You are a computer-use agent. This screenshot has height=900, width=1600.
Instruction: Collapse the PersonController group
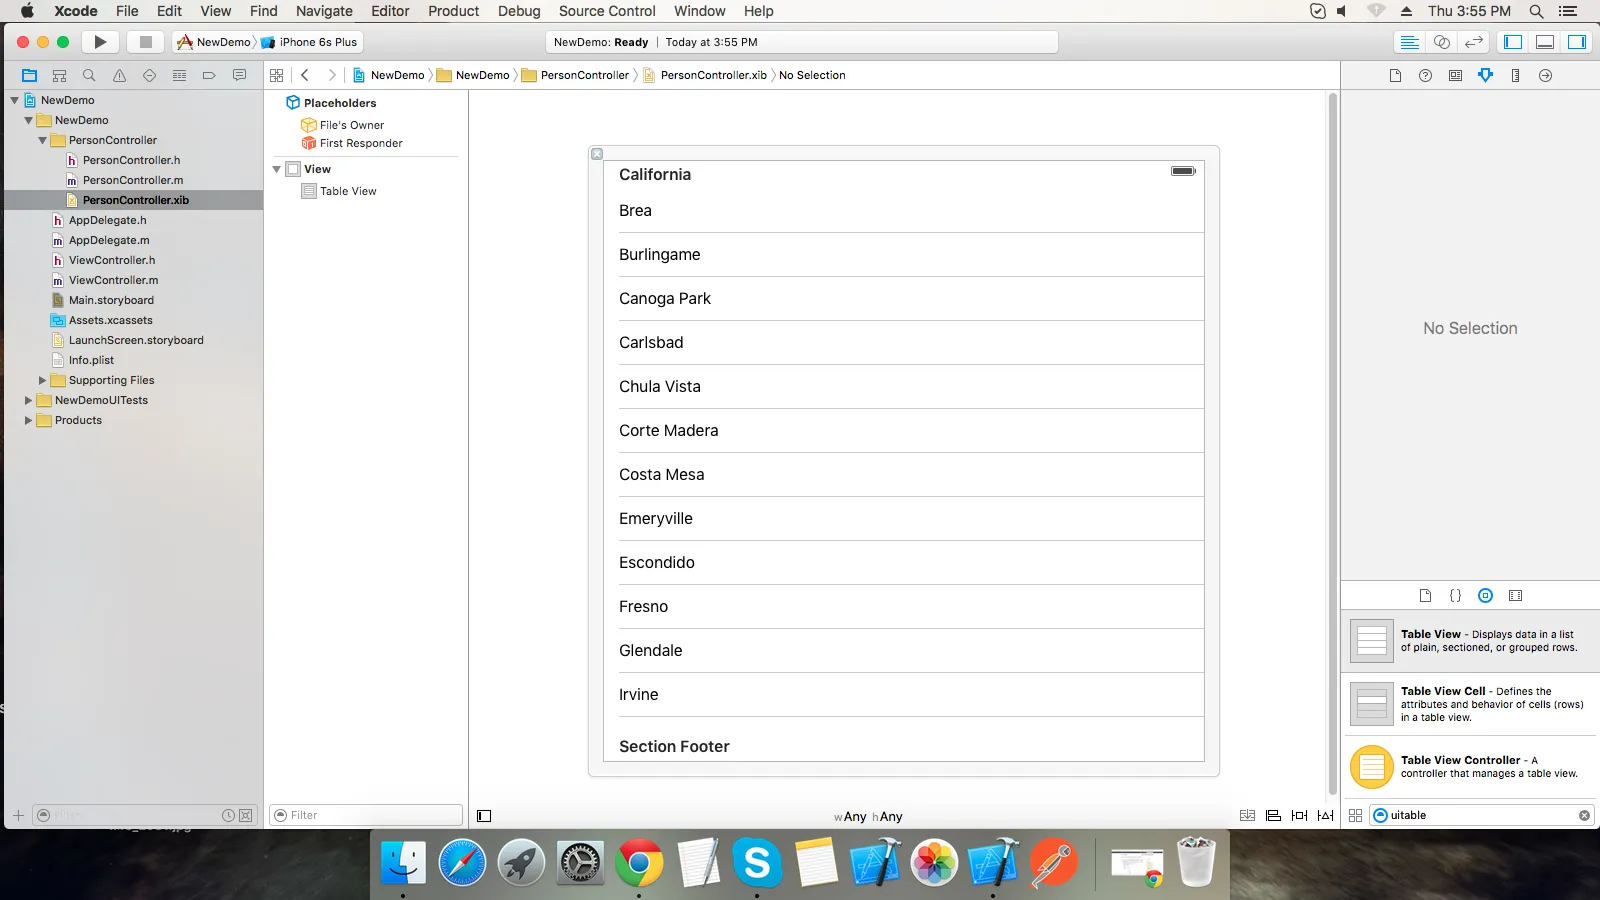pos(43,140)
